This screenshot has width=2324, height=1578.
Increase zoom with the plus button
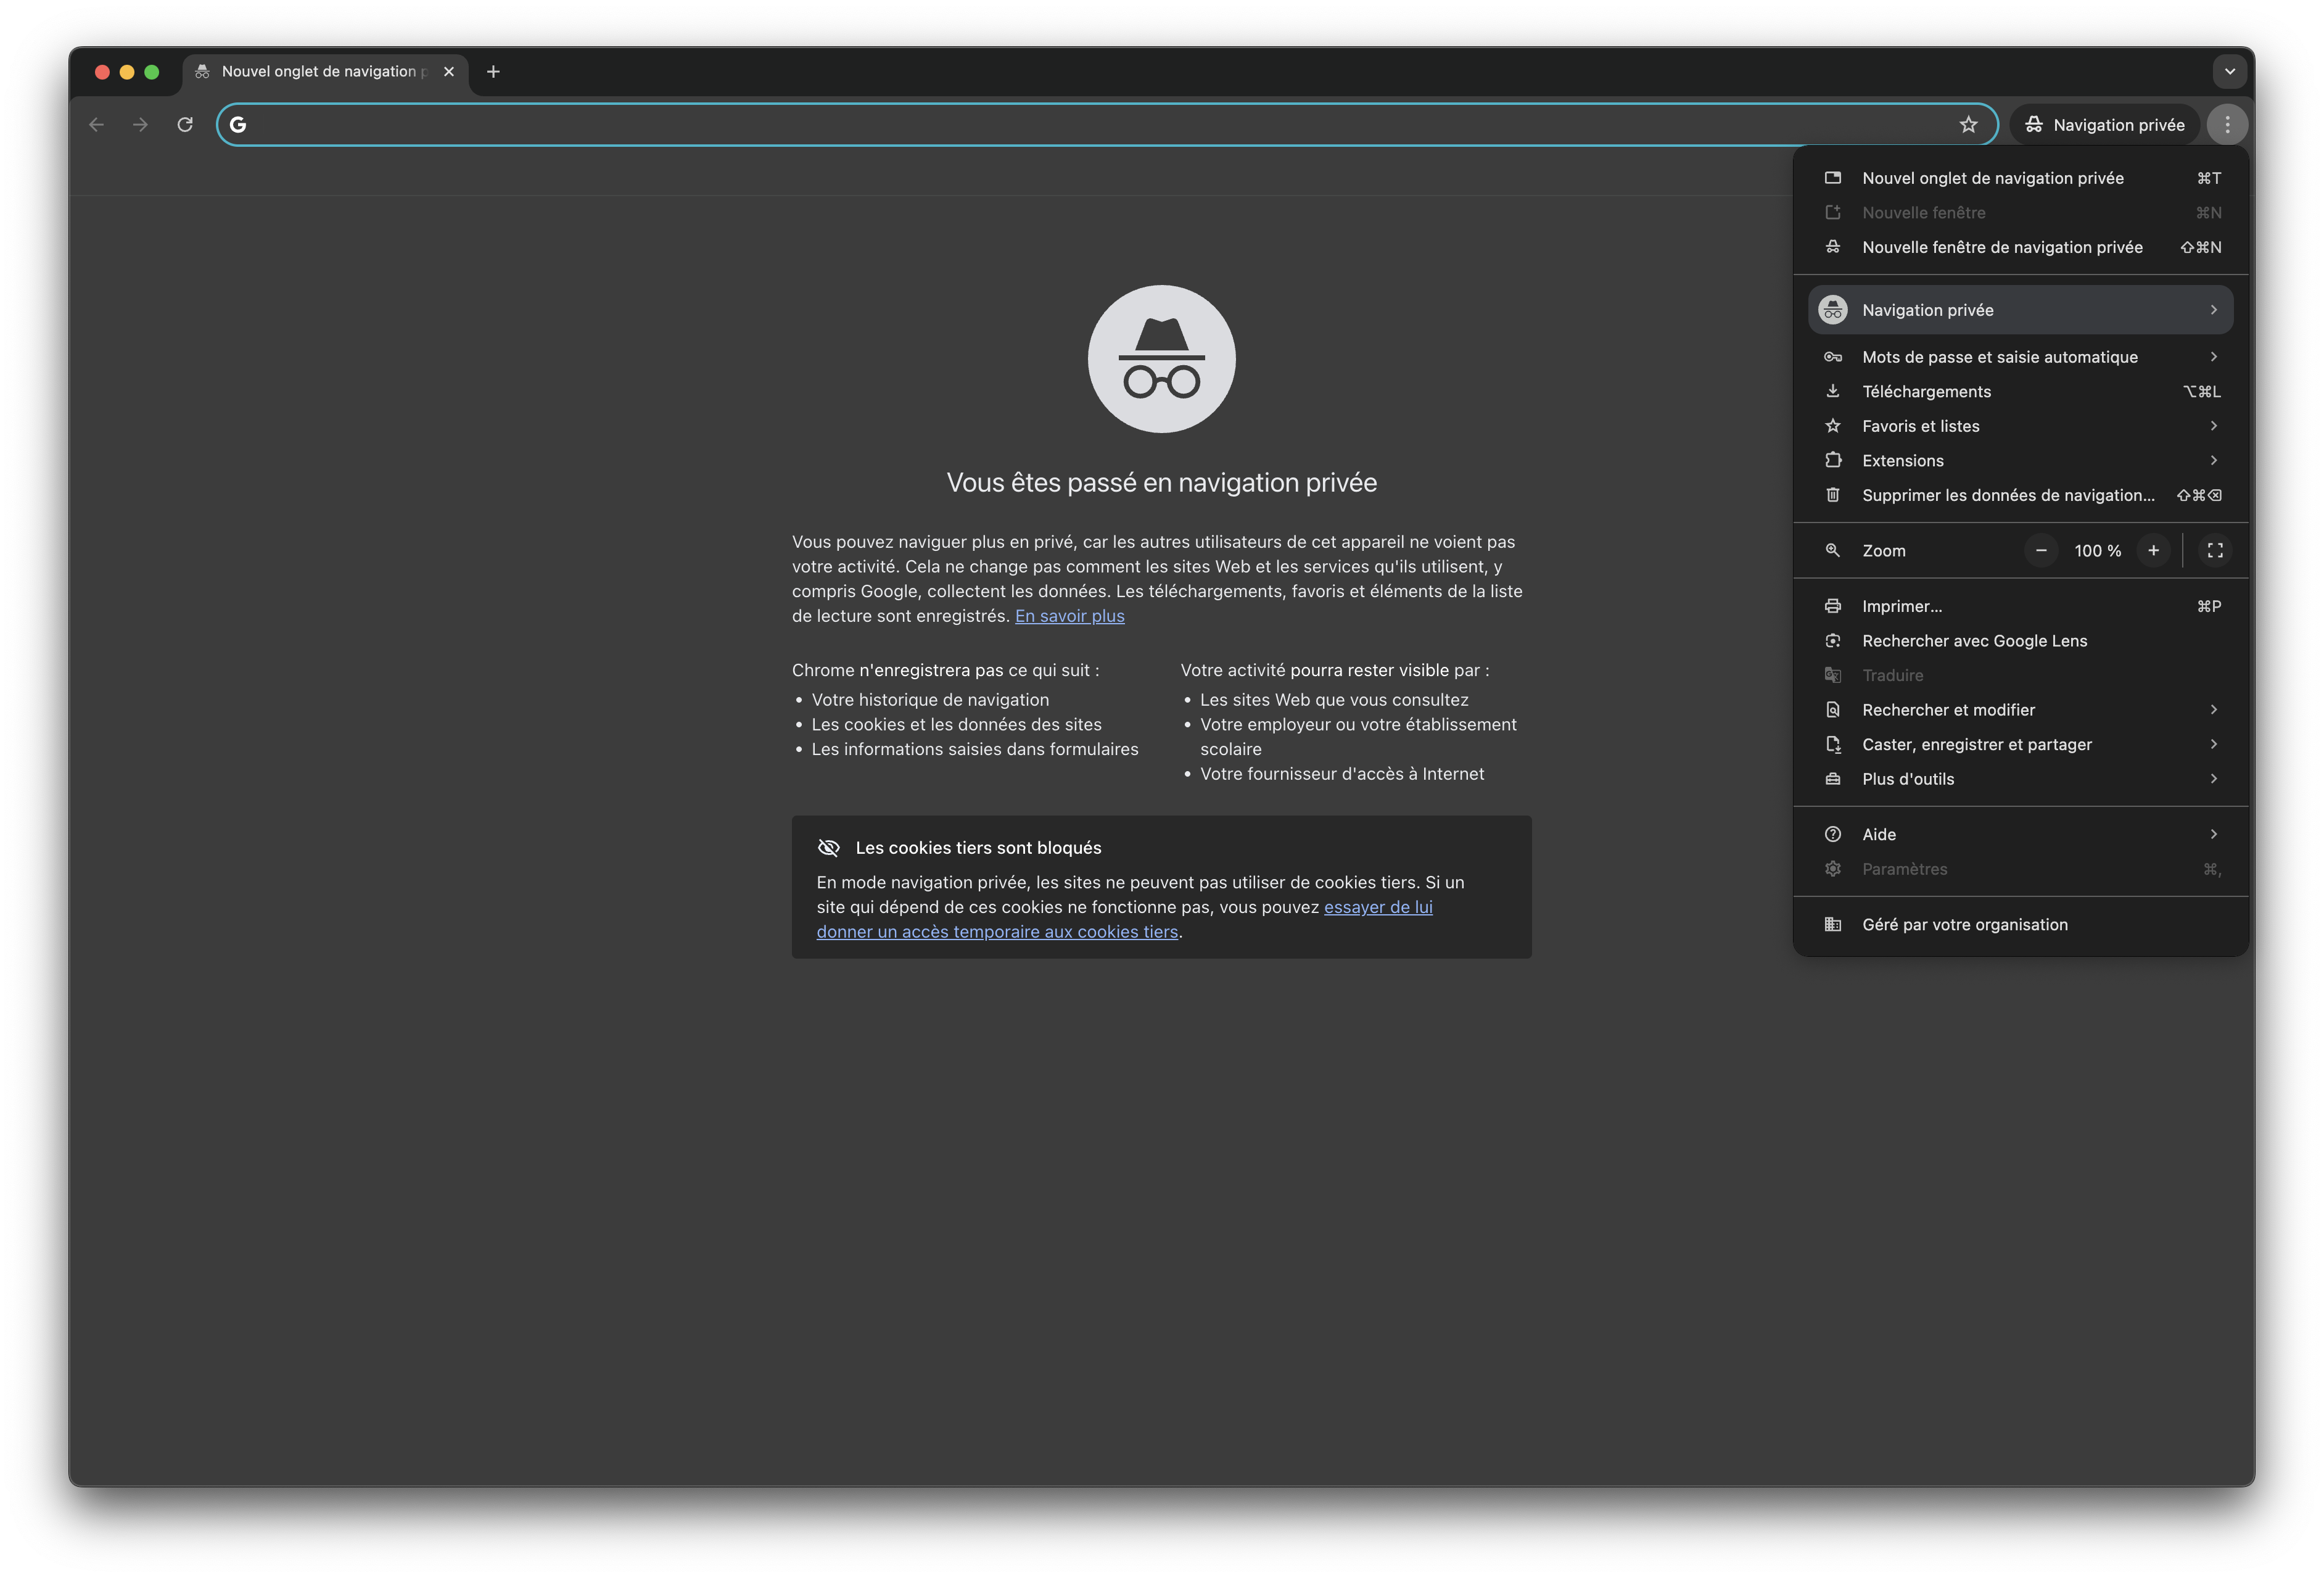pos(2153,551)
